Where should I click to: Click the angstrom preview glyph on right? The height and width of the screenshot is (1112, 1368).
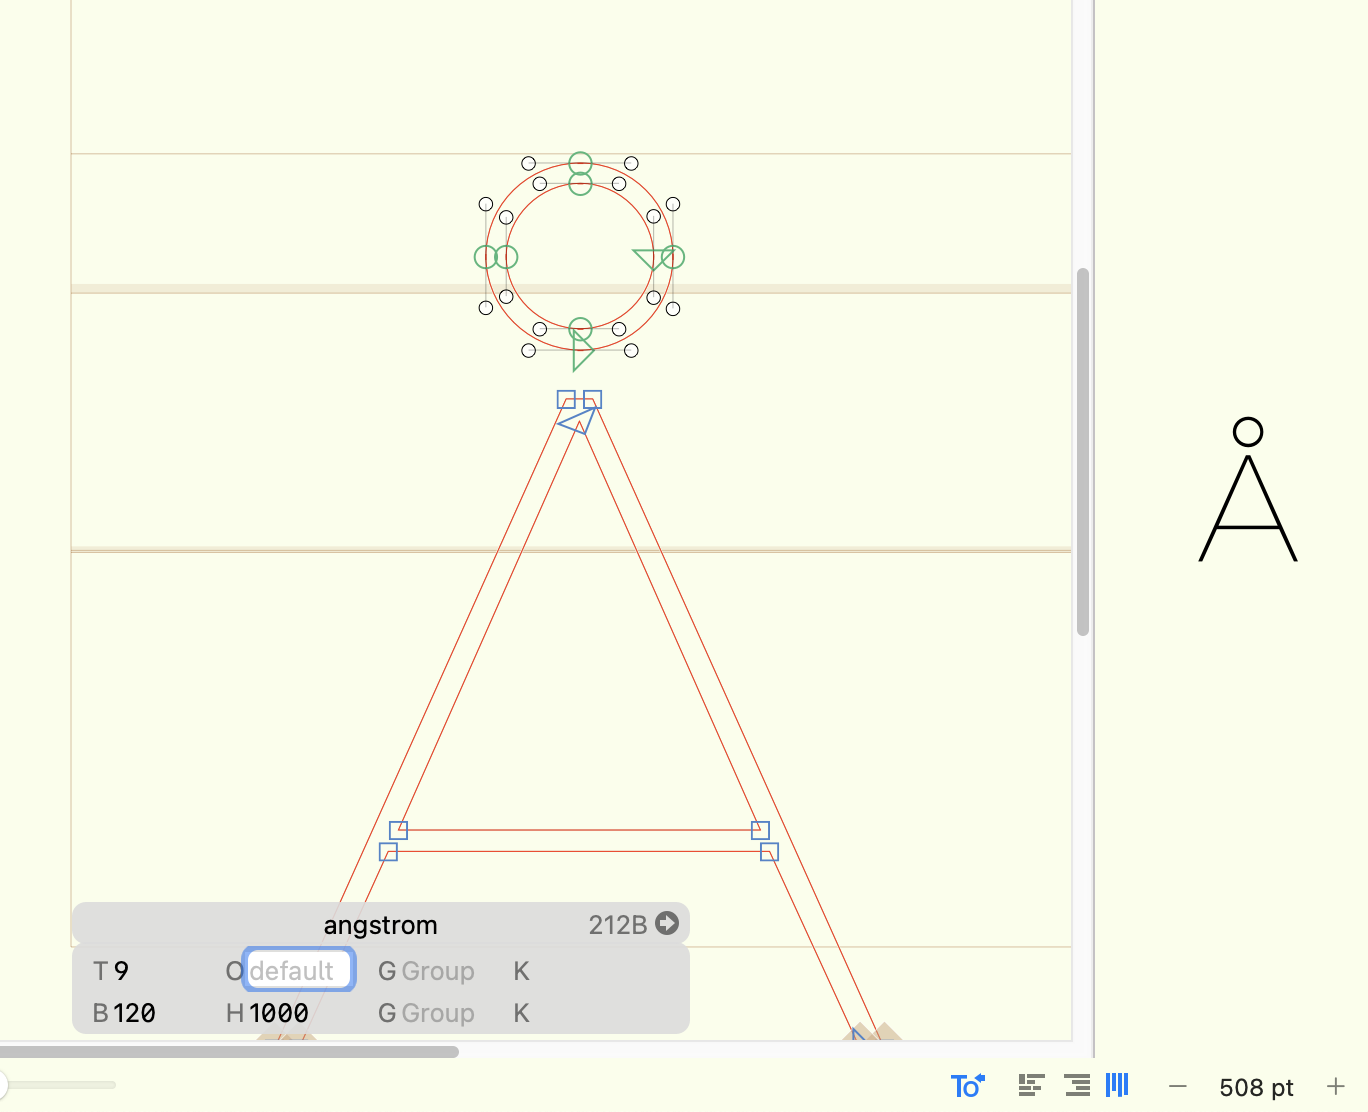[1248, 491]
